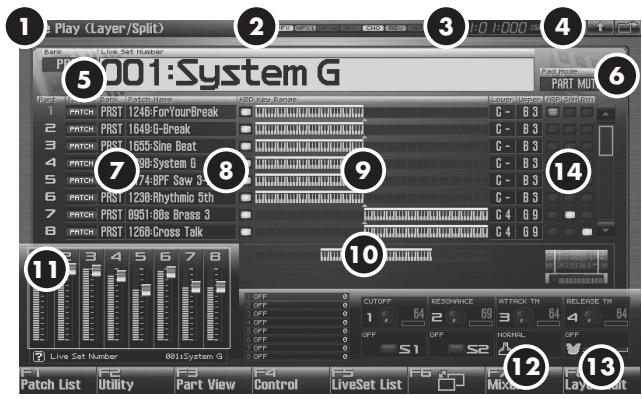Select the RELEASE TM knob 4
642x399 pixels.
tap(590, 317)
